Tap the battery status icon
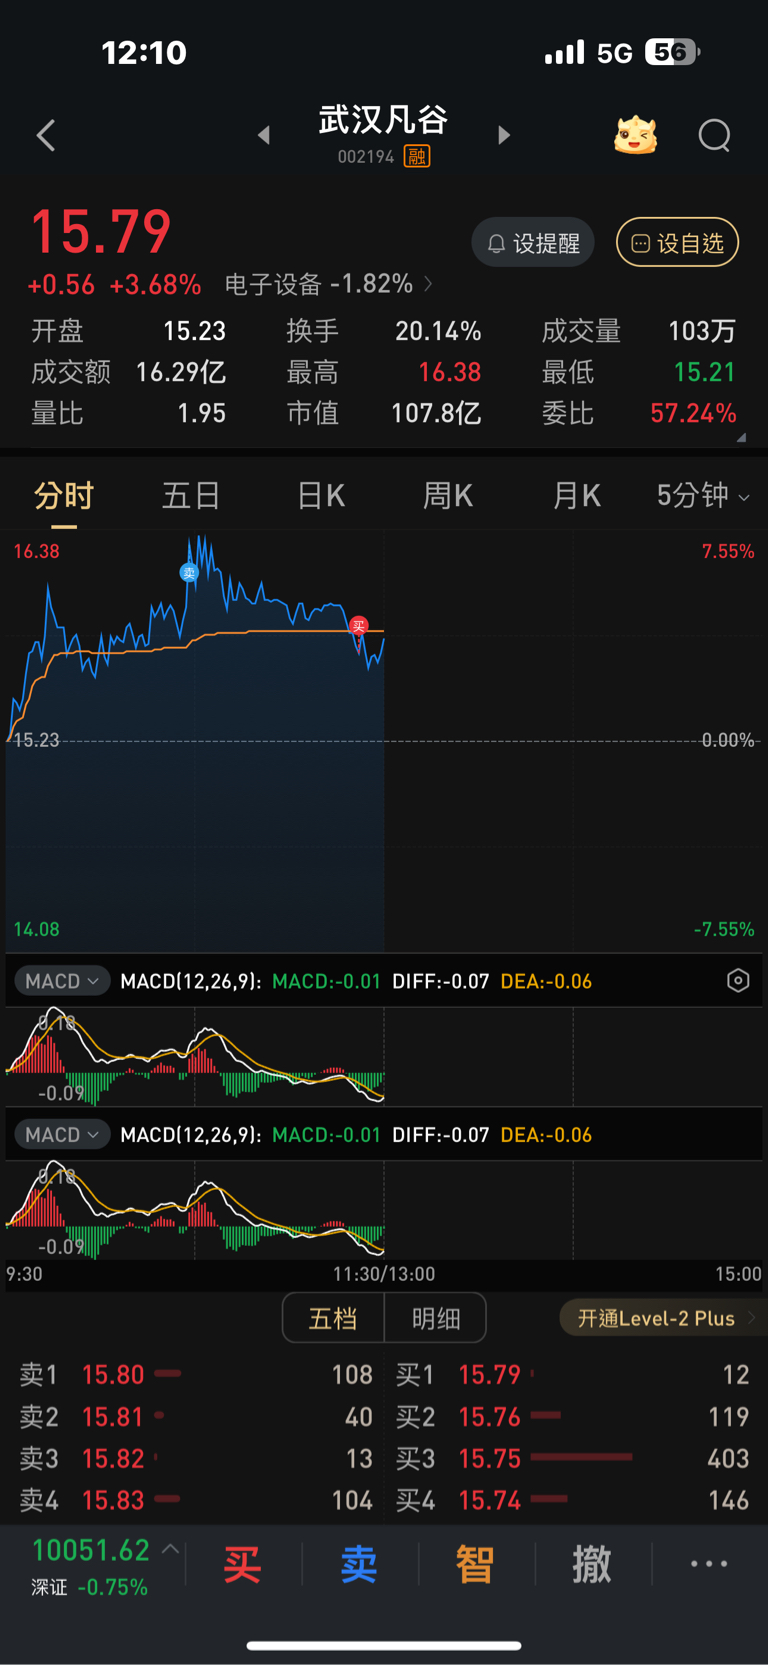The height and width of the screenshot is (1665, 768). click(673, 52)
